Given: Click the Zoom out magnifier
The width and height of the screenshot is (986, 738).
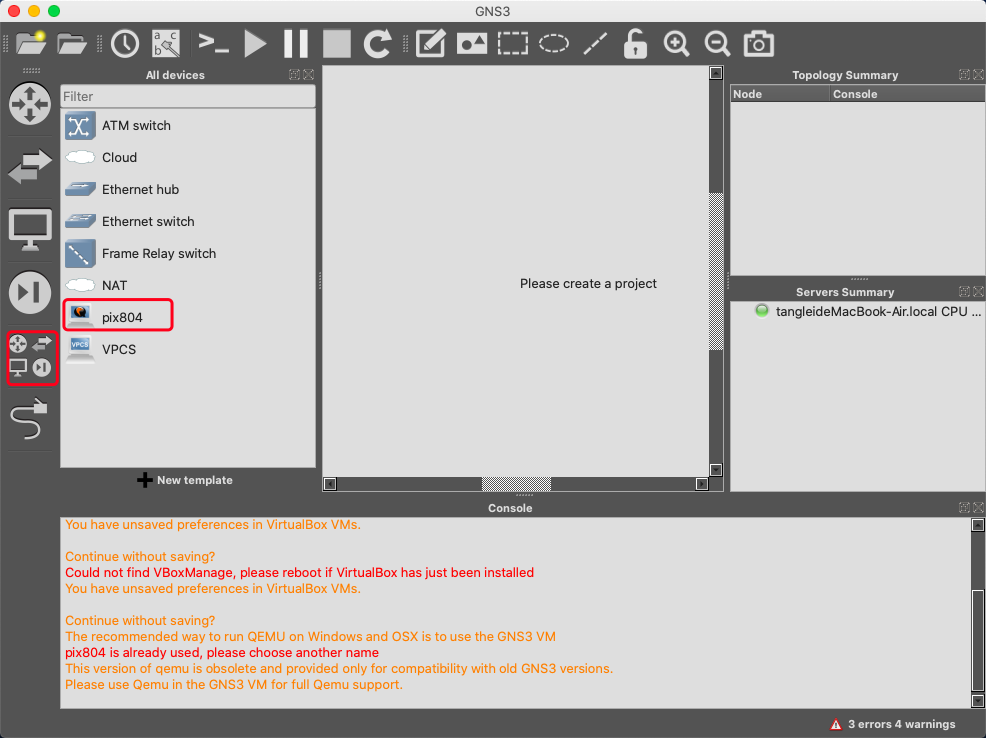Looking at the screenshot, I should coord(717,44).
